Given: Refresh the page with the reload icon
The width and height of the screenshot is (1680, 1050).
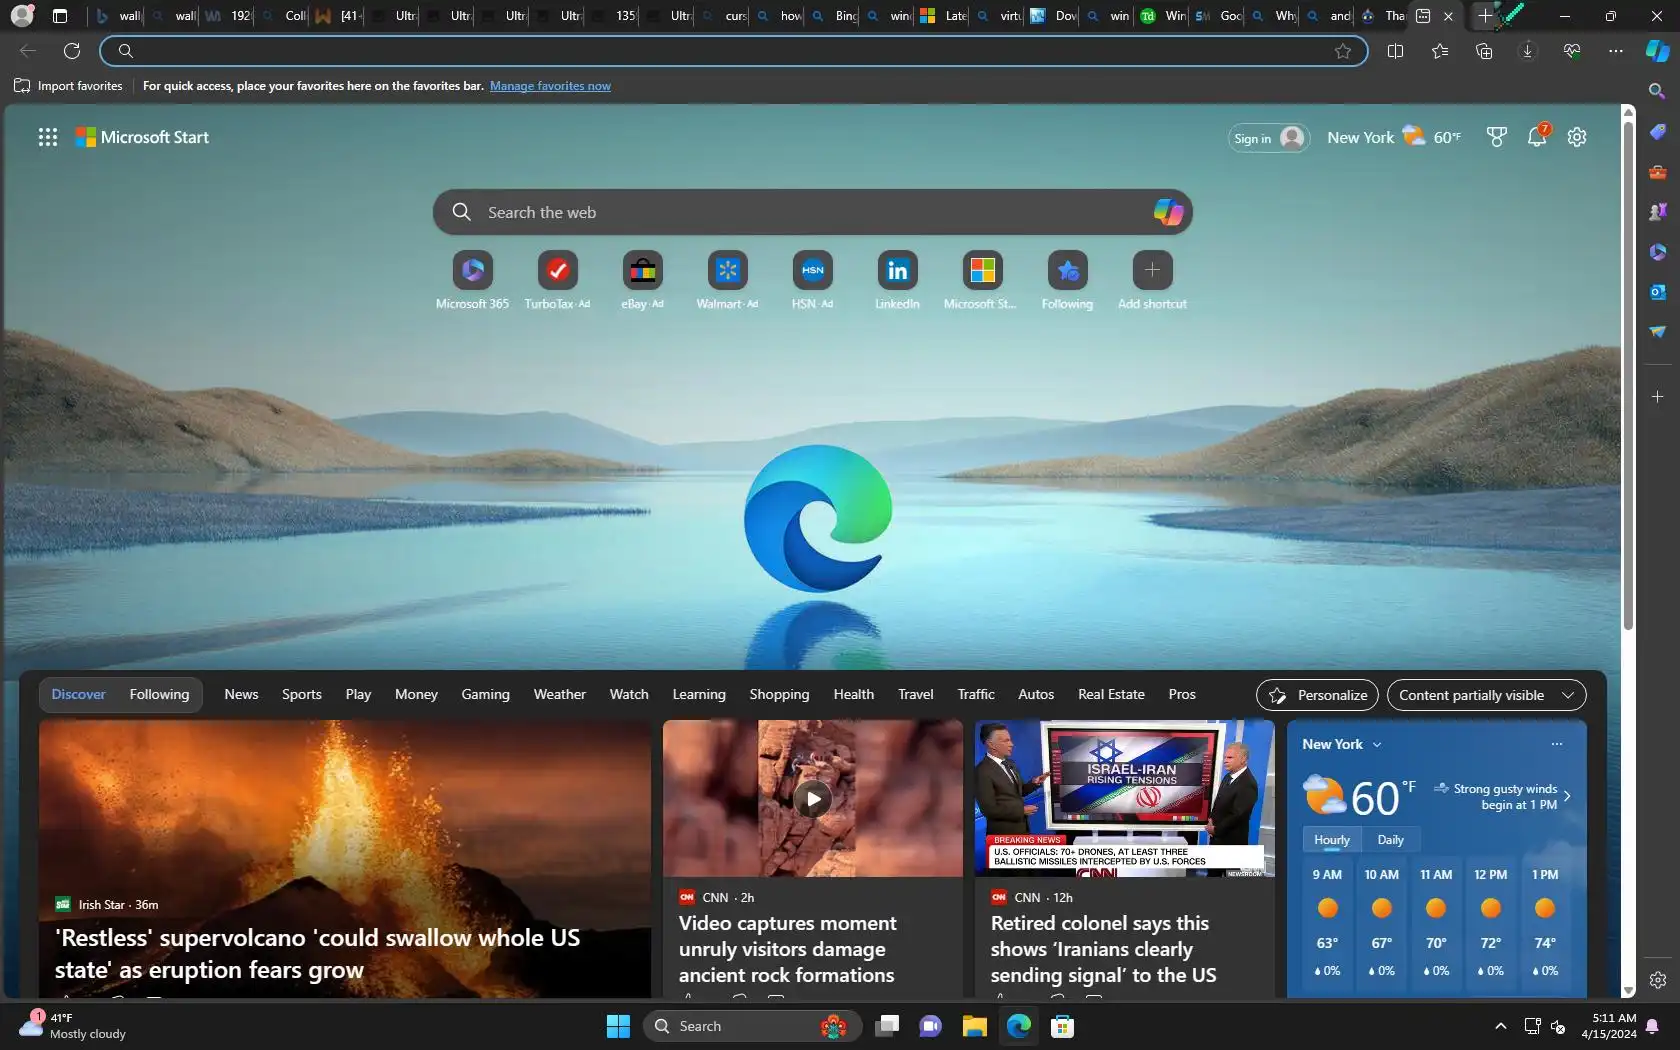Looking at the screenshot, I should click(x=72, y=51).
